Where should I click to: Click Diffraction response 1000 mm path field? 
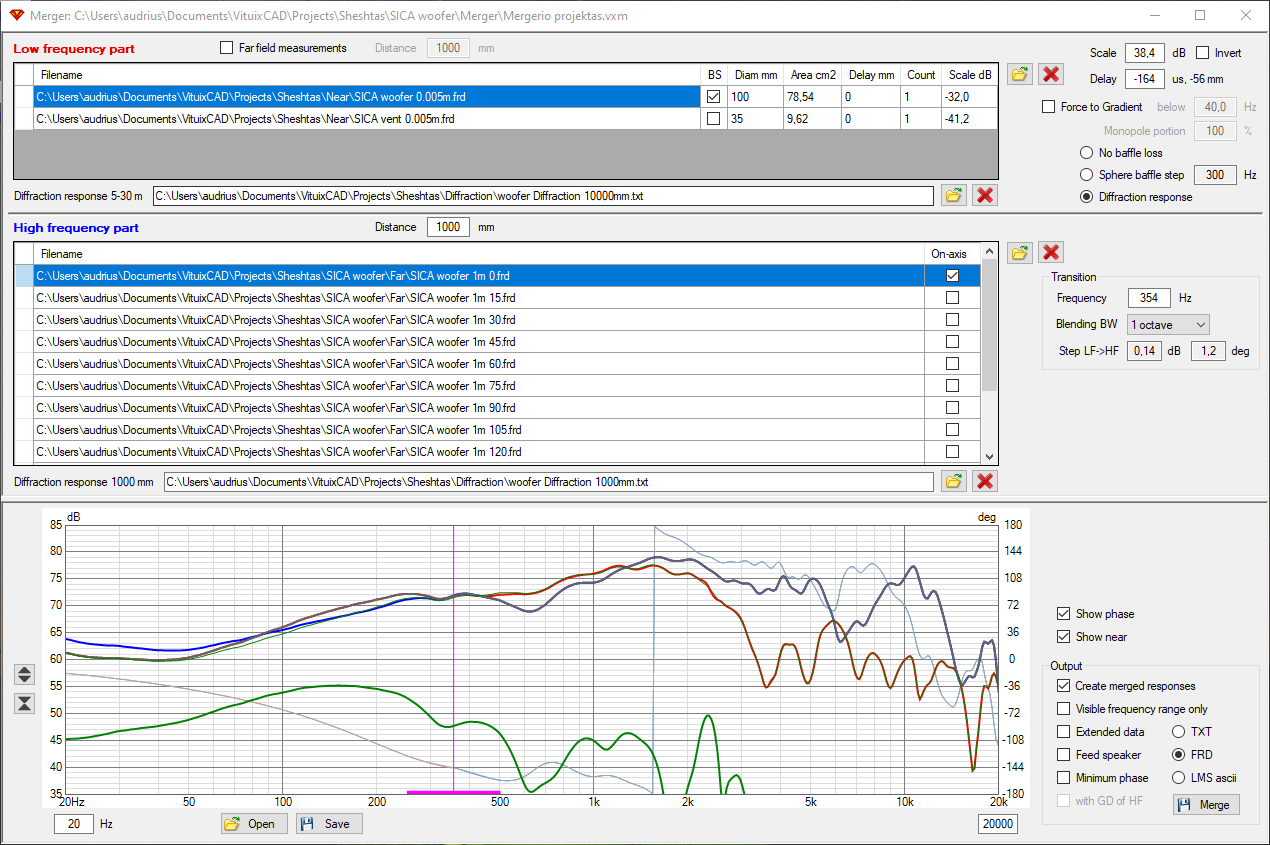pos(549,482)
